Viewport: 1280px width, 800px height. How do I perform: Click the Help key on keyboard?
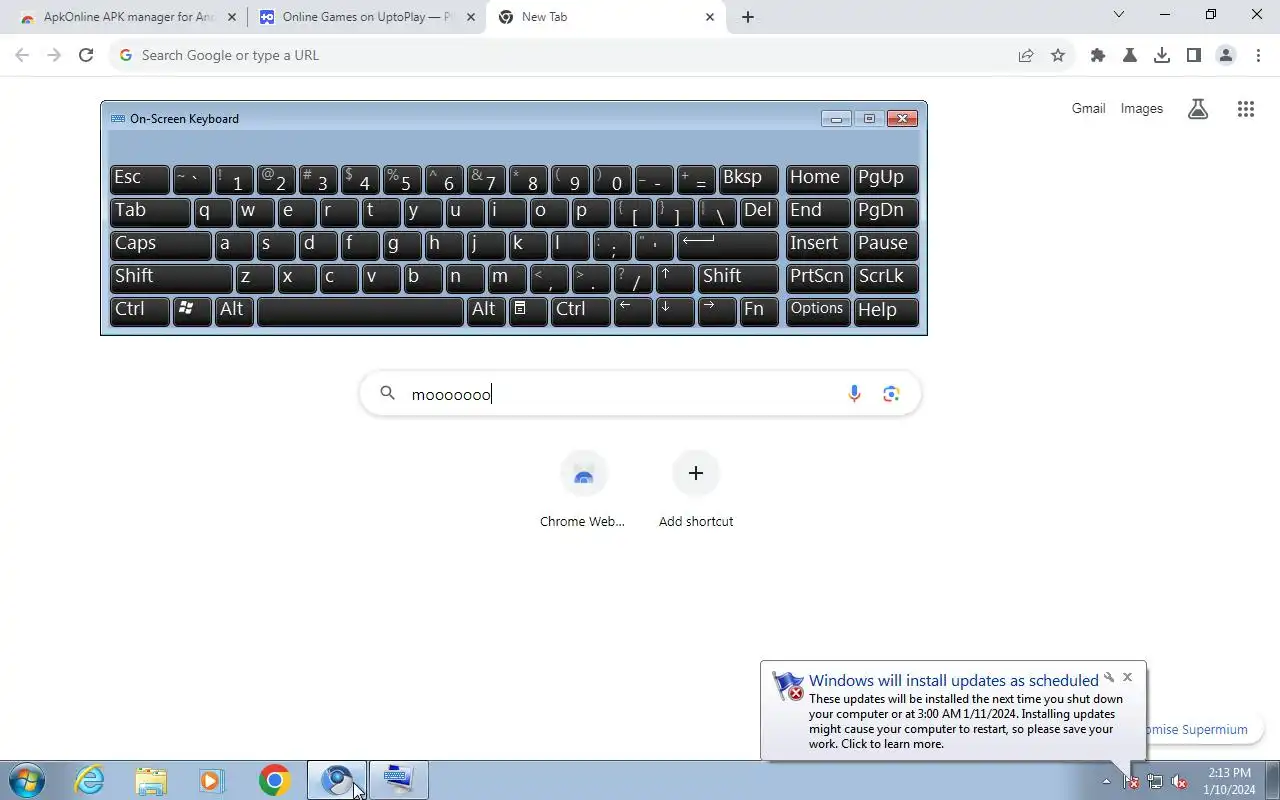(x=886, y=310)
